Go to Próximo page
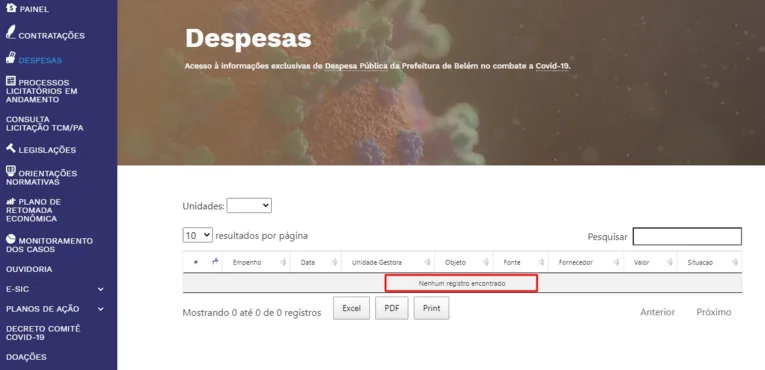This screenshot has height=370, width=765. [x=714, y=312]
